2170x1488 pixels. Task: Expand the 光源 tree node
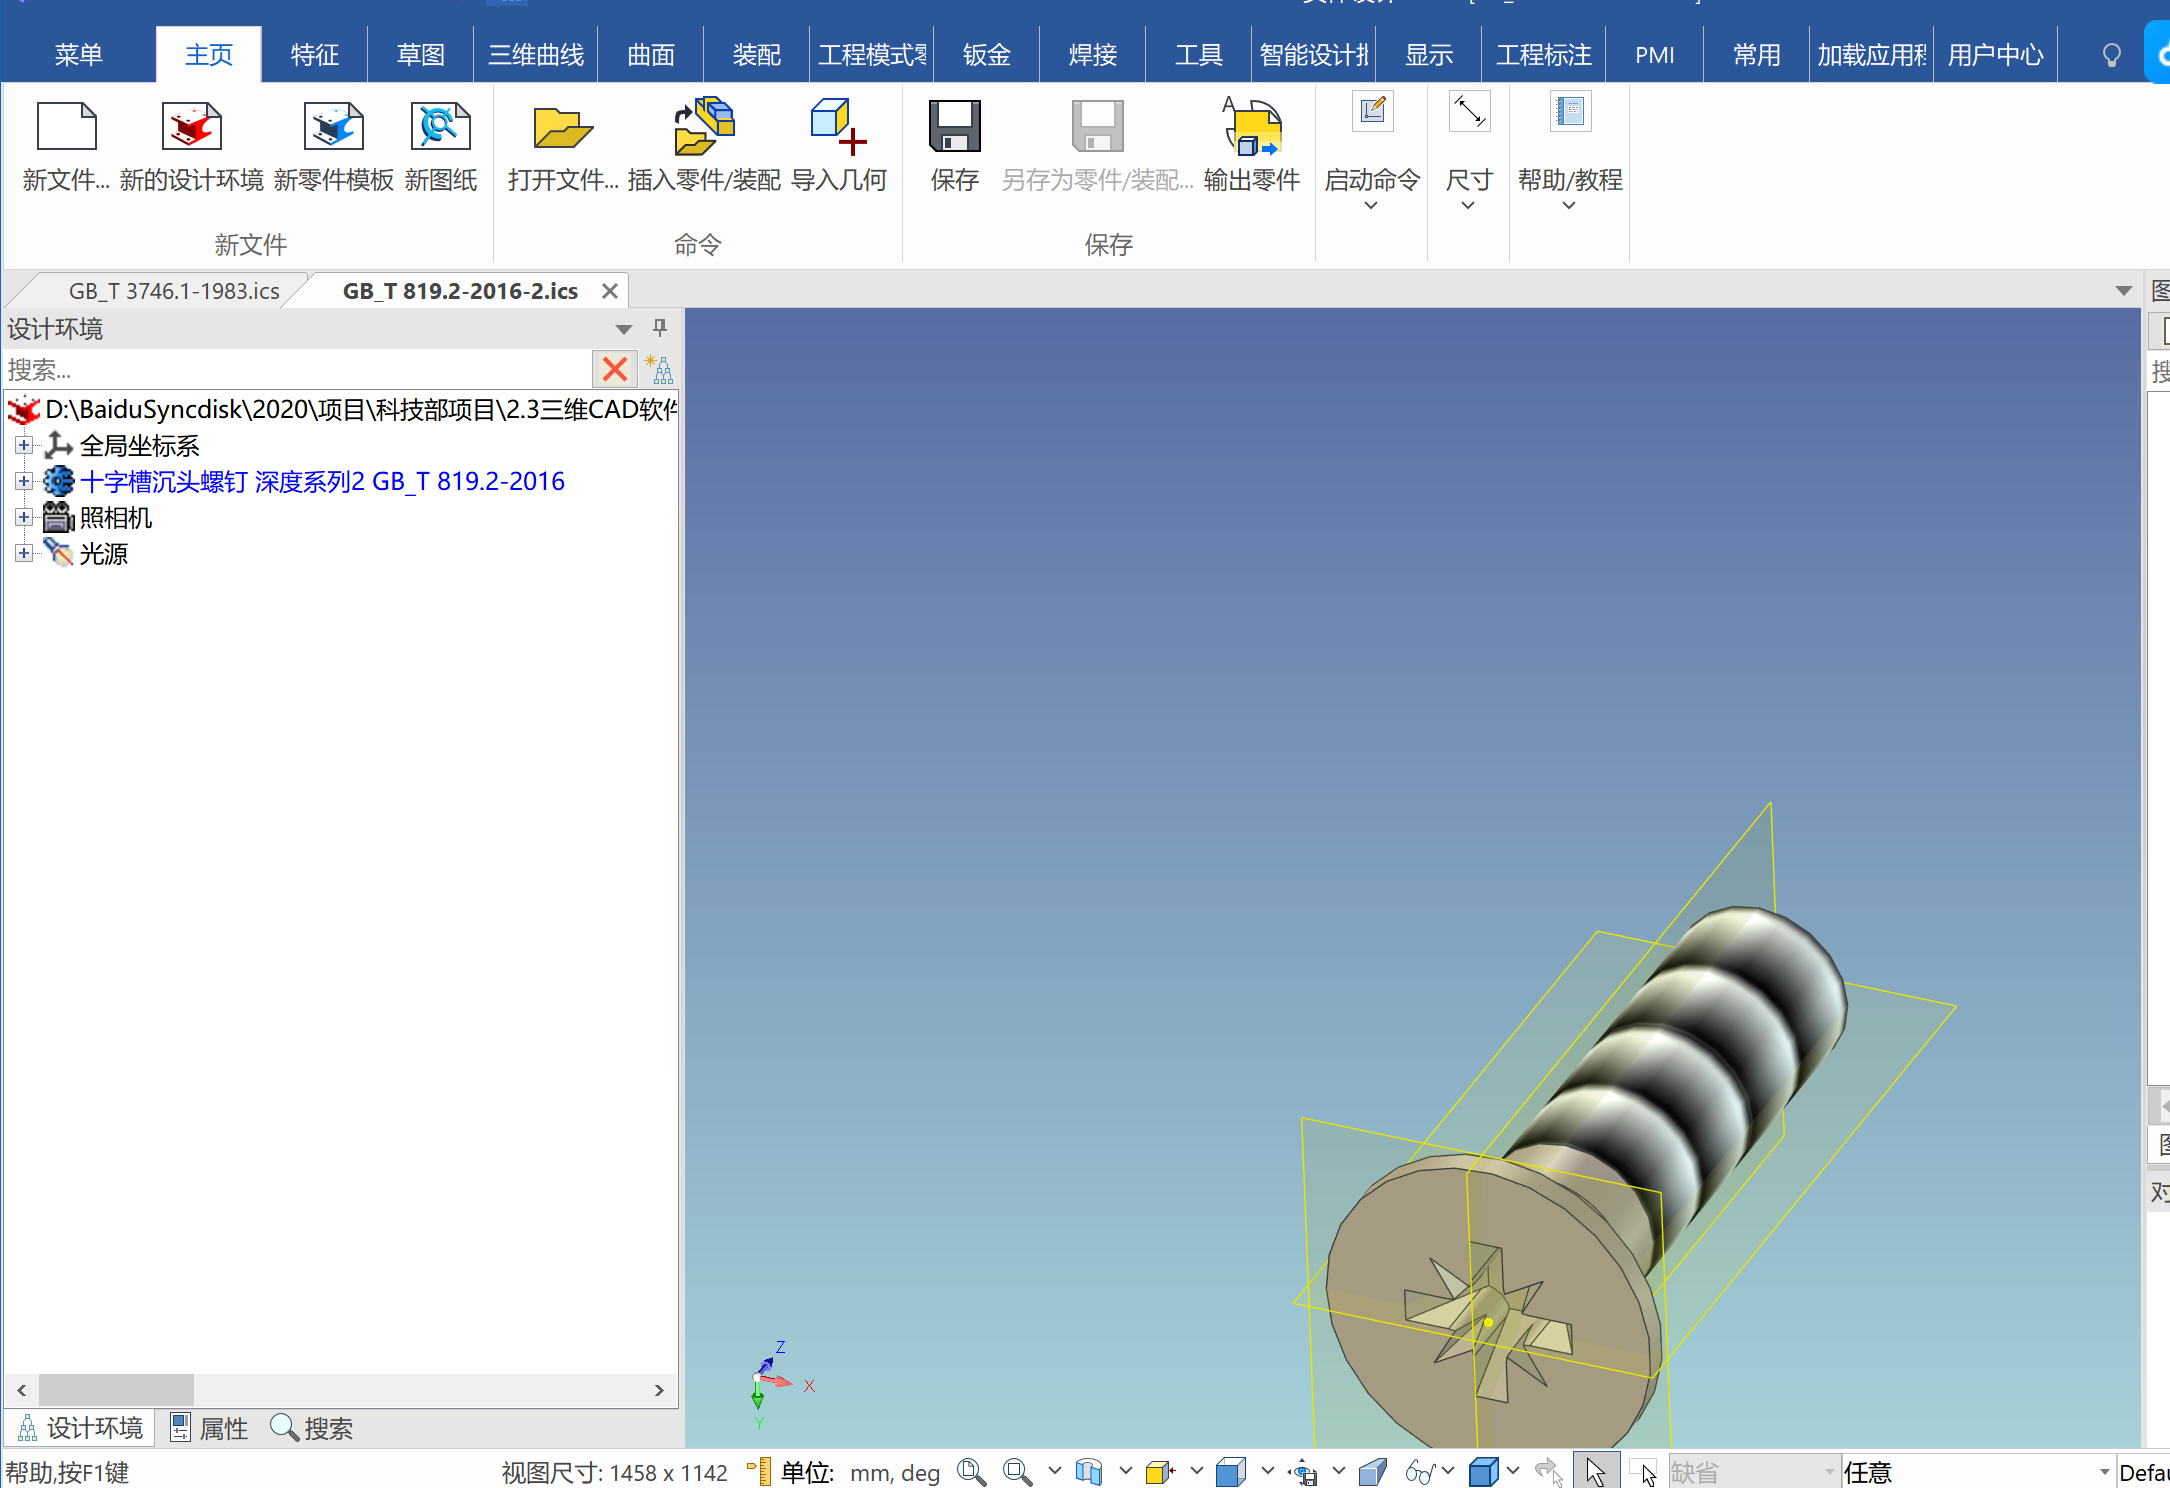tap(24, 553)
